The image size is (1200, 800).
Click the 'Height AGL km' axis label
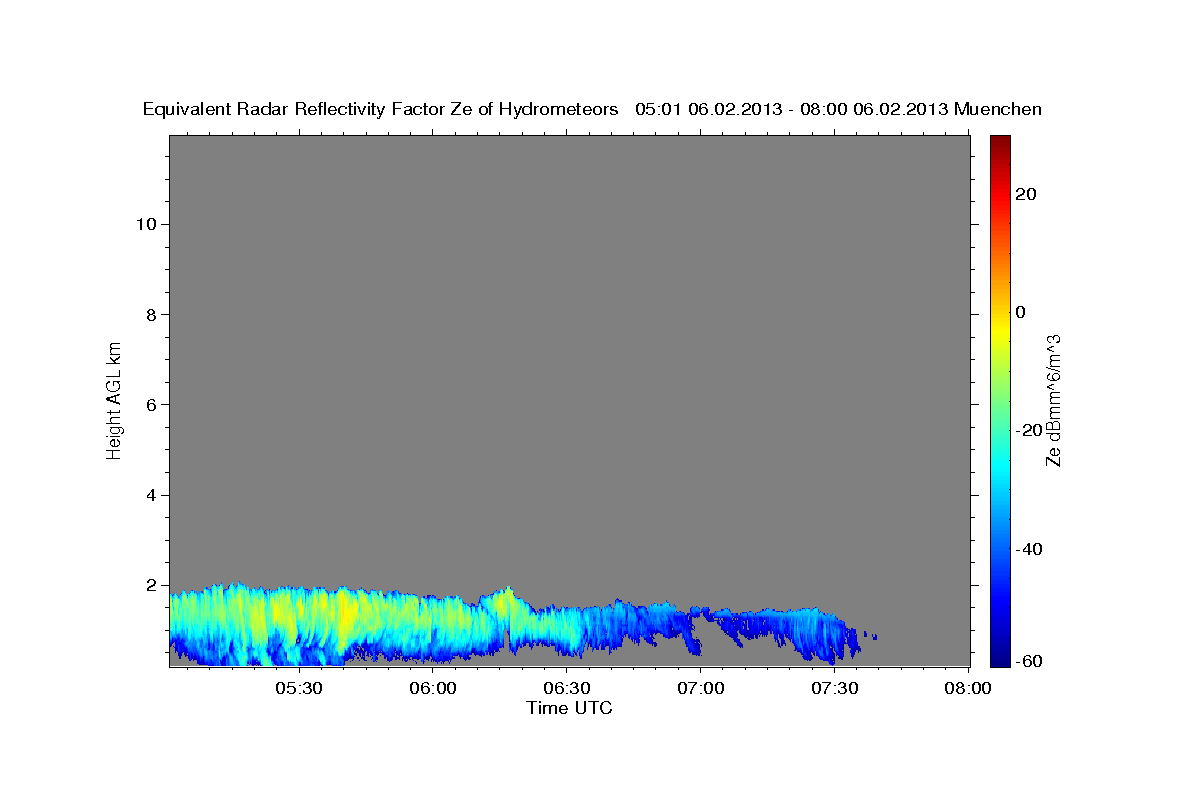[x=114, y=399]
